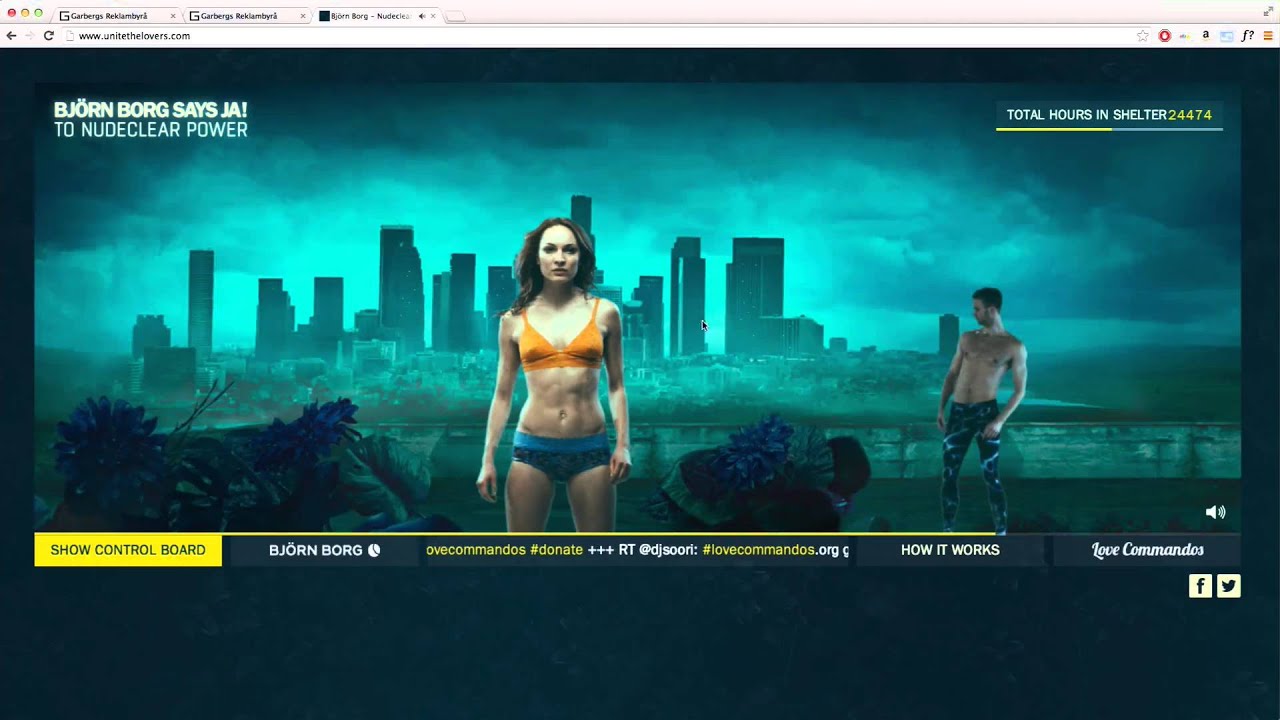Screen dimensions: 1280x720
Task: Open the Facebook page icon
Action: (x=1200, y=586)
